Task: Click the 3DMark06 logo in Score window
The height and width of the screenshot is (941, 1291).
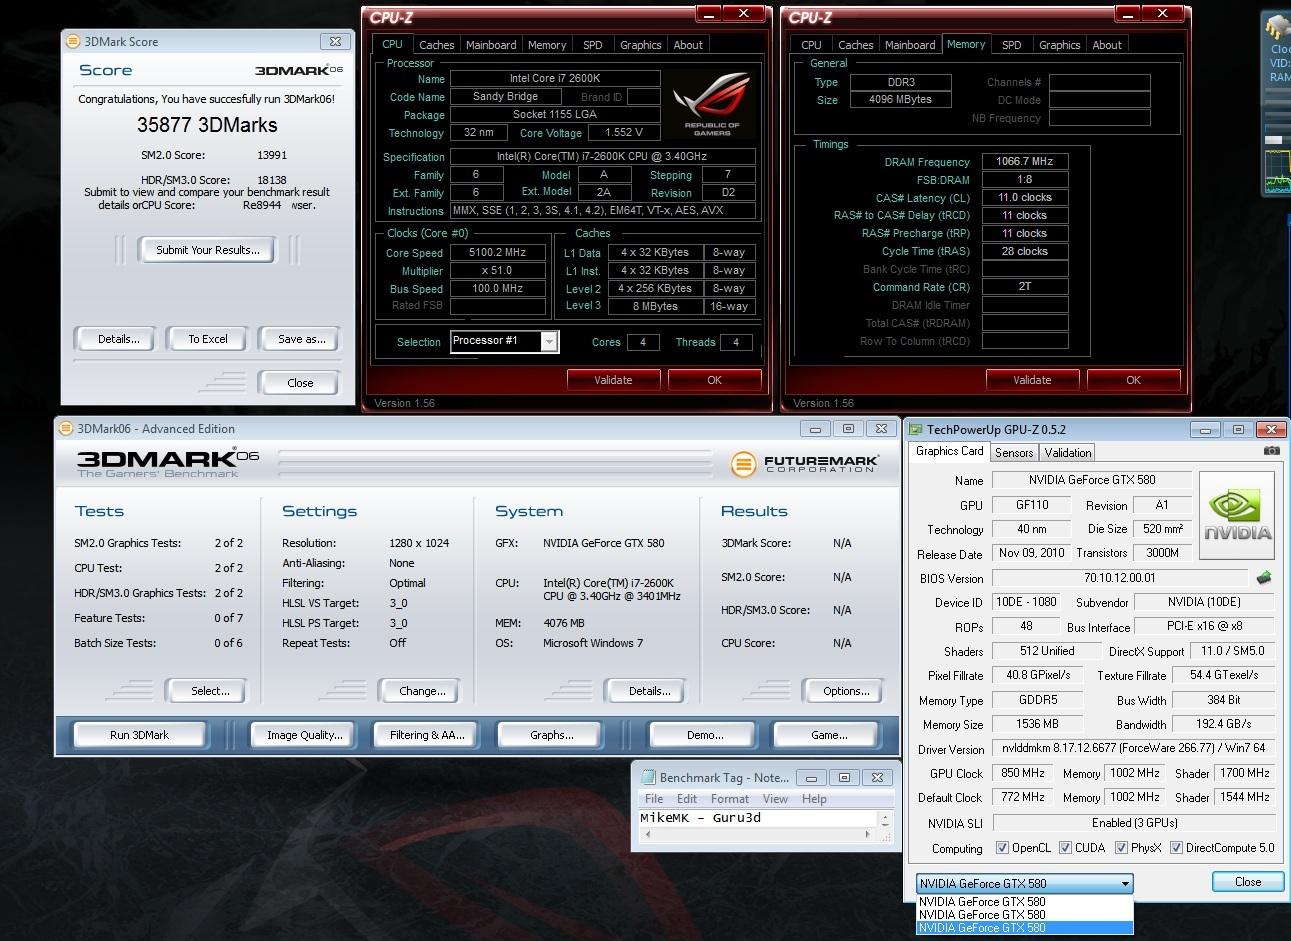Action: tap(299, 70)
